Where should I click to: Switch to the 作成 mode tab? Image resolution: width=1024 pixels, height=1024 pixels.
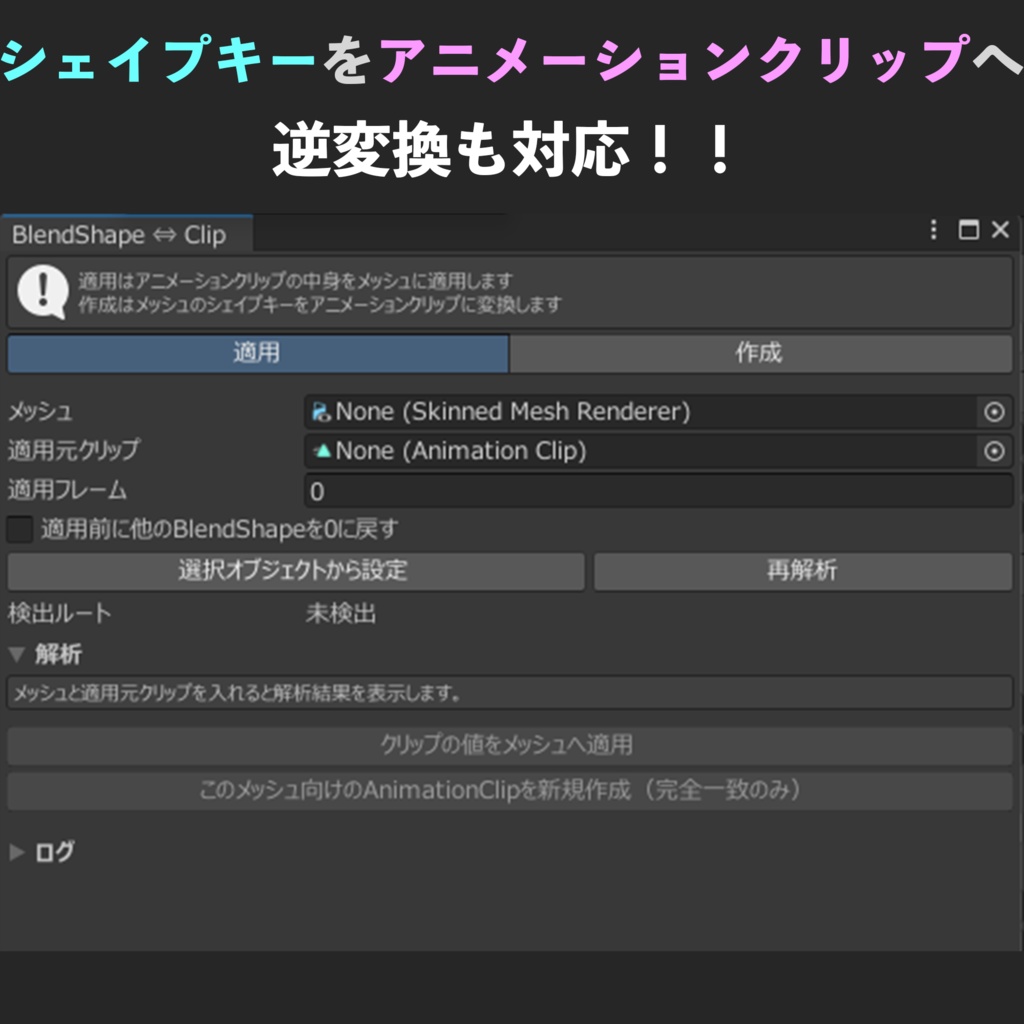[x=761, y=353]
